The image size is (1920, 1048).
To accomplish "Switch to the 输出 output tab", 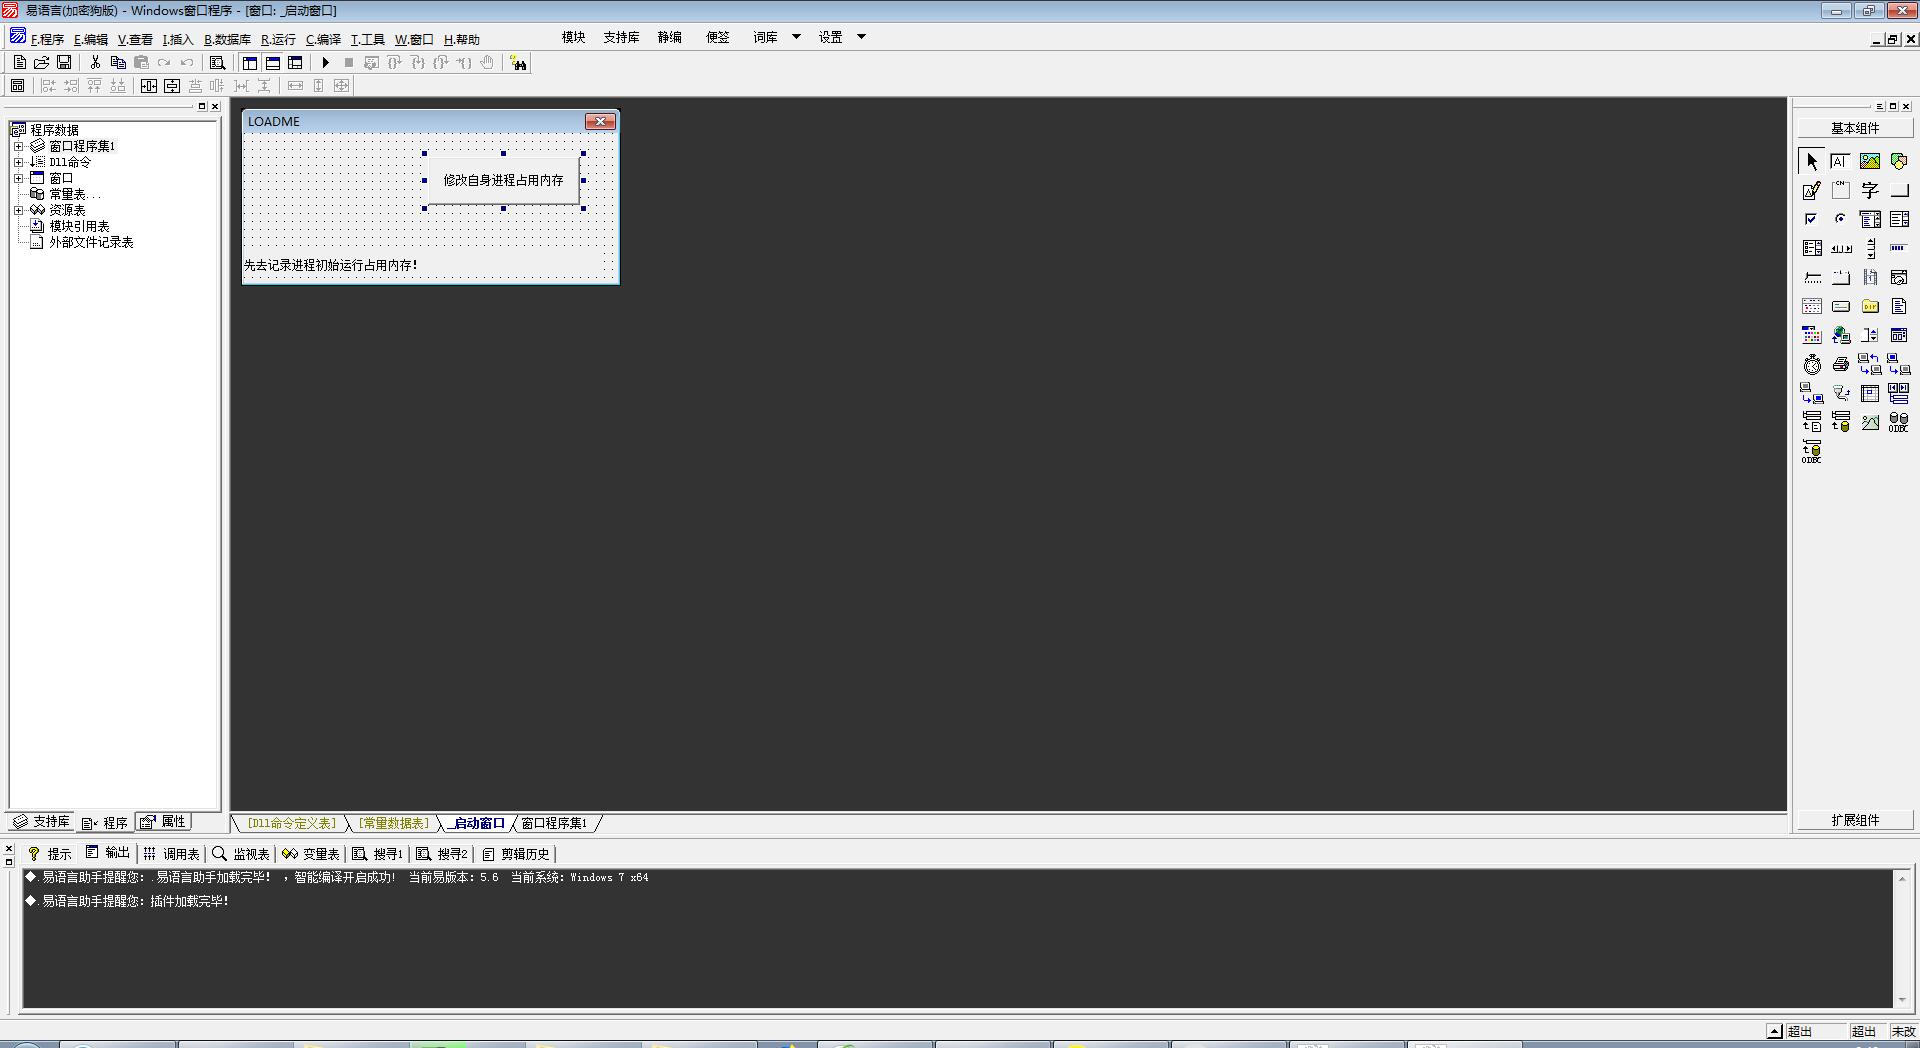I will pos(108,853).
